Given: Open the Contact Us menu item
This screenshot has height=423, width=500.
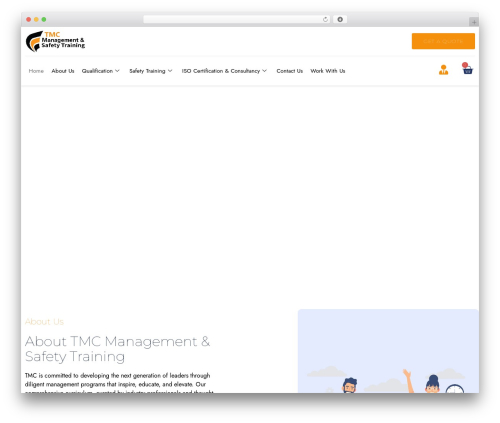Looking at the screenshot, I should click(x=289, y=71).
